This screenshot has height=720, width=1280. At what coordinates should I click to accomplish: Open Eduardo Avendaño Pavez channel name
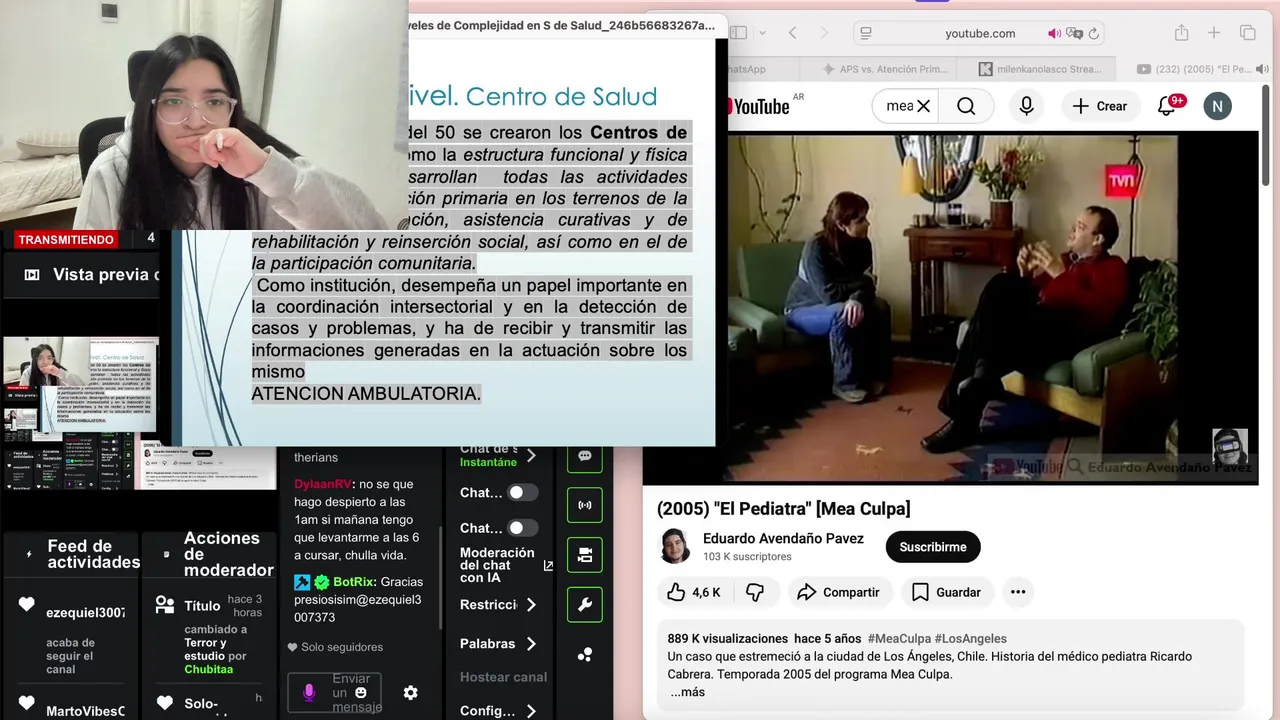(783, 538)
